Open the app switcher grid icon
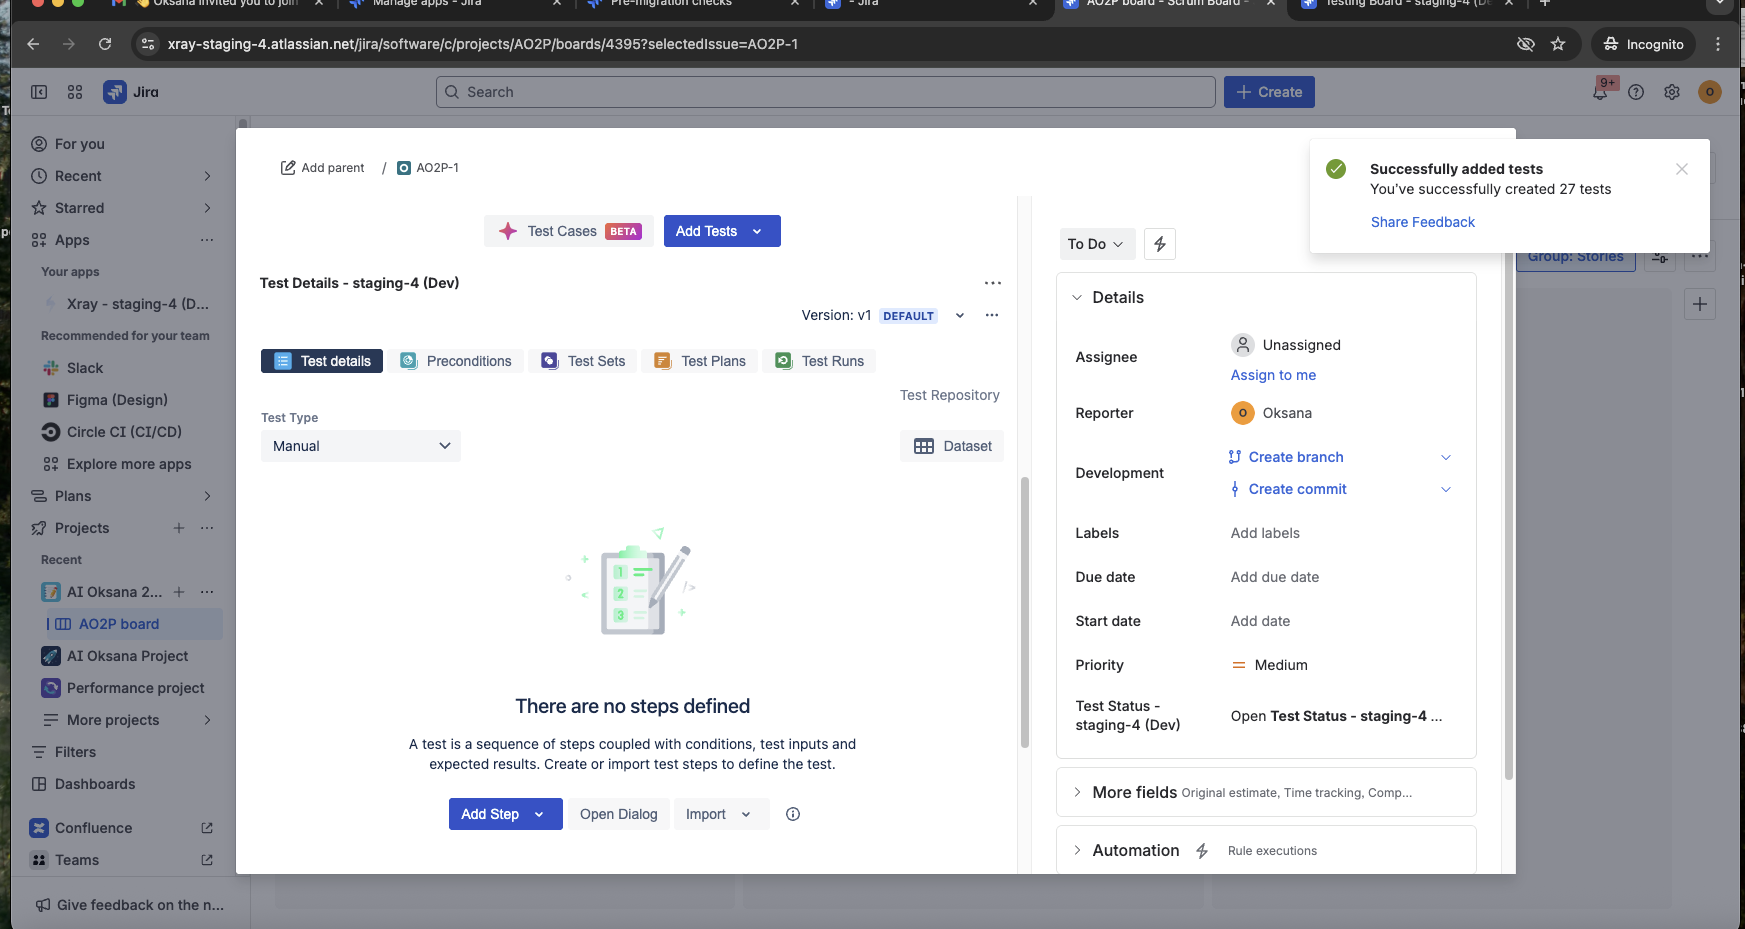The image size is (1745, 929). coord(75,92)
